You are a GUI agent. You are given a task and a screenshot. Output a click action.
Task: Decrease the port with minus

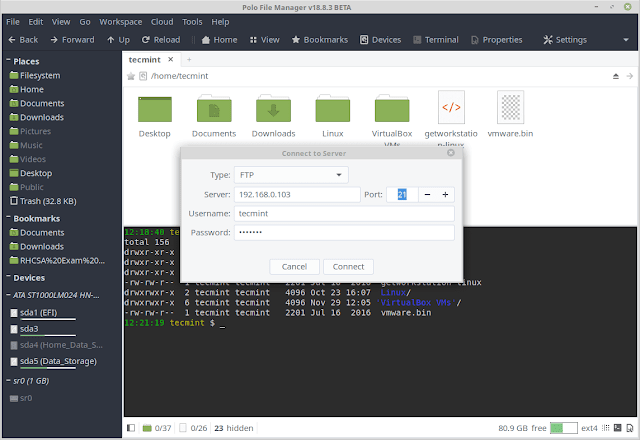click(427, 195)
